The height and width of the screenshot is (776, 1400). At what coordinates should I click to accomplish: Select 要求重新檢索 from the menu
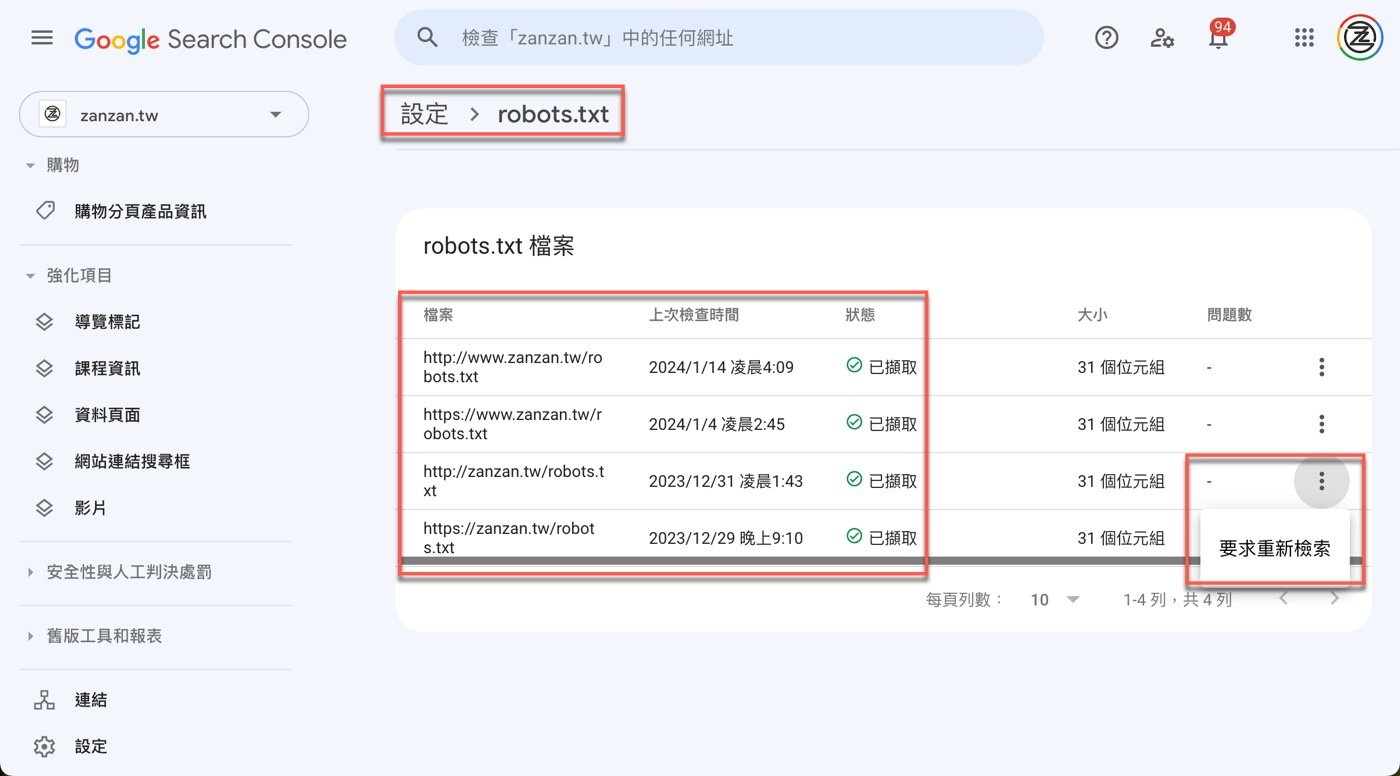[1275, 548]
